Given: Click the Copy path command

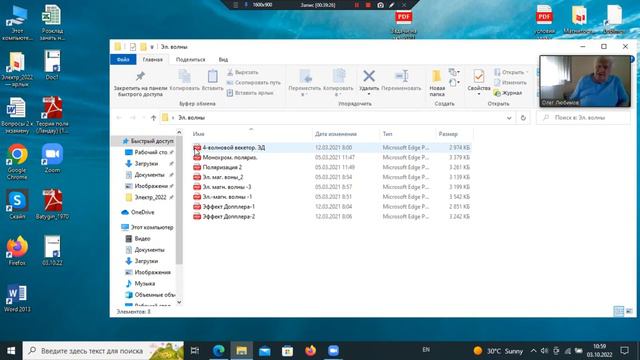Looking at the screenshot, I should point(254,82).
